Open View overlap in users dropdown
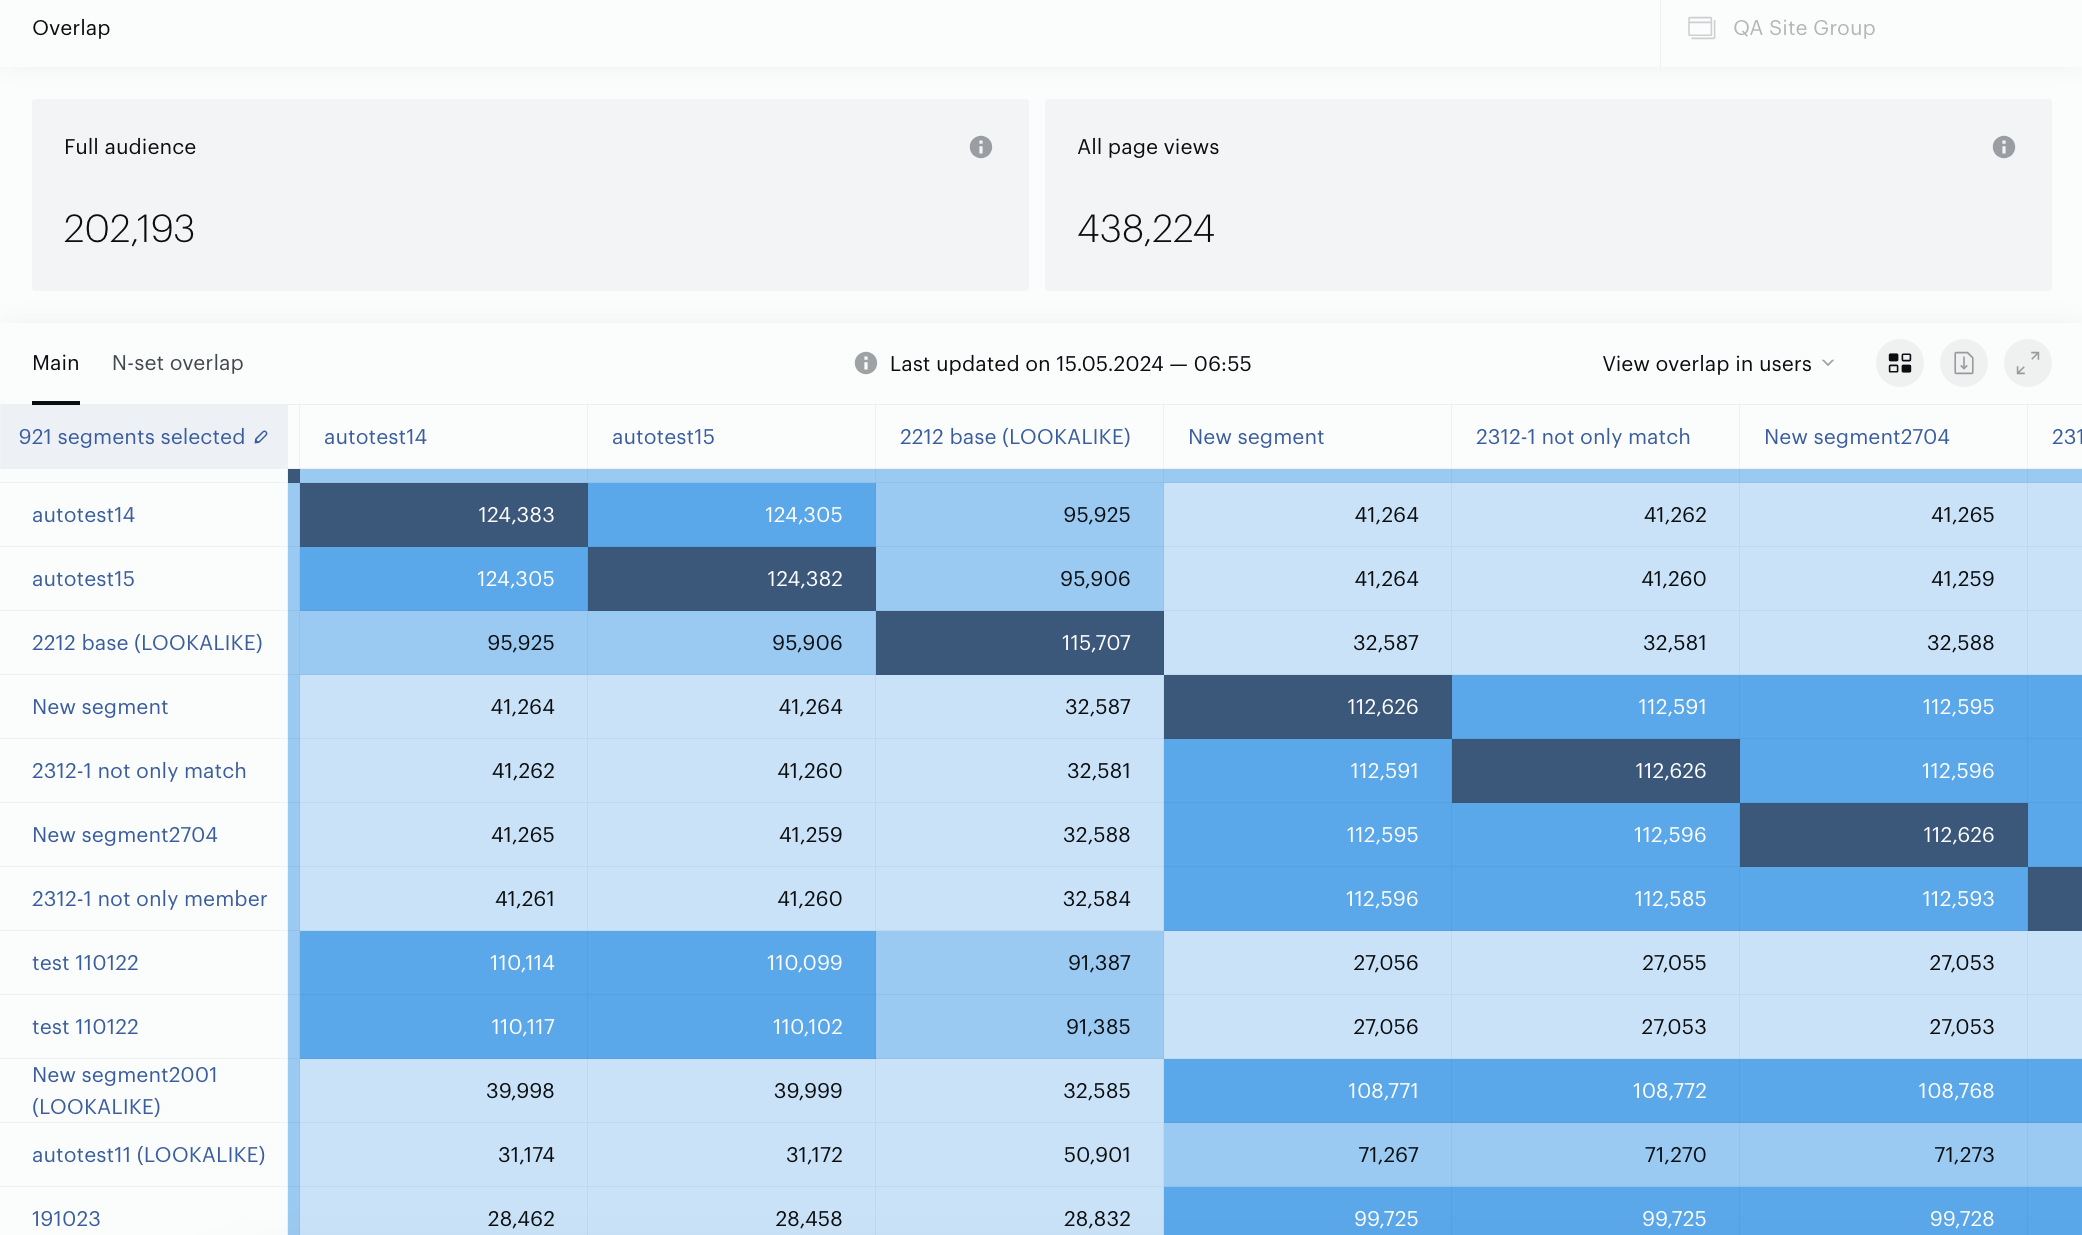 coord(1718,363)
